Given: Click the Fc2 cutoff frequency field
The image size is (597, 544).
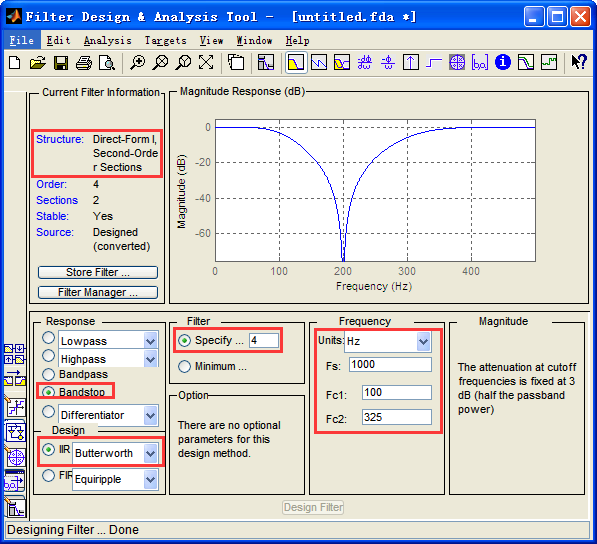Looking at the screenshot, I should (x=397, y=417).
